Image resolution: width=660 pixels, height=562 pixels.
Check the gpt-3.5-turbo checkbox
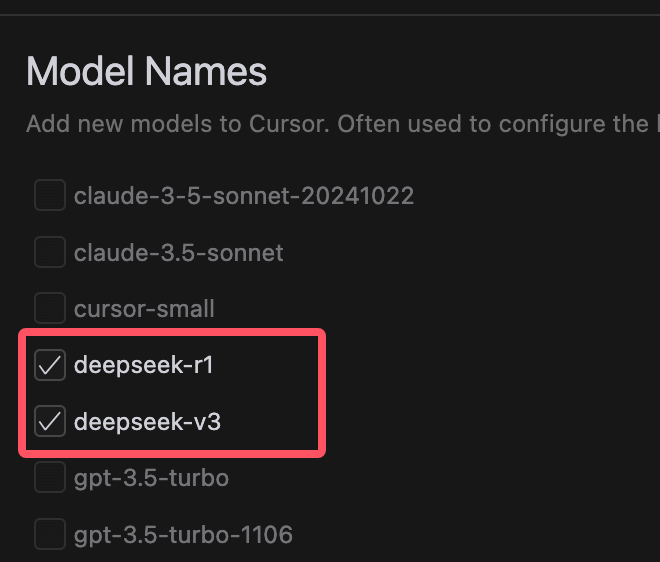pos(50,478)
